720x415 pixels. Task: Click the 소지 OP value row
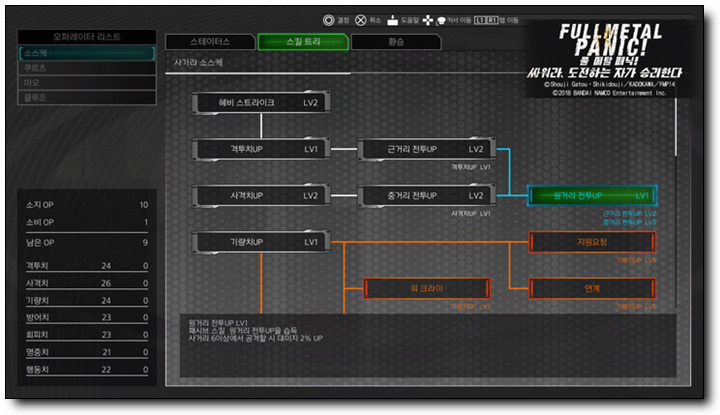tap(87, 205)
